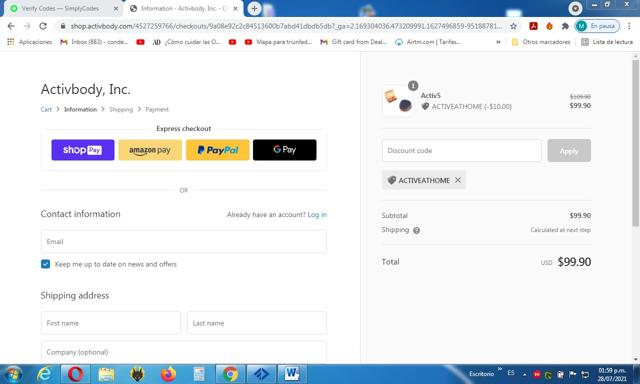The width and height of the screenshot is (640, 384).
Task: Focus the First name field
Action: pyautogui.click(x=111, y=323)
